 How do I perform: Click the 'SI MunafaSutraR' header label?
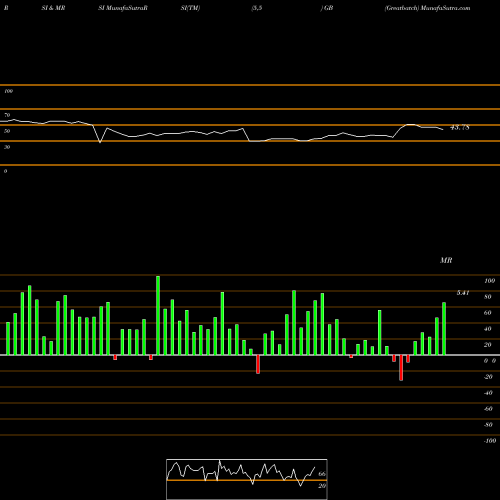(123, 8)
